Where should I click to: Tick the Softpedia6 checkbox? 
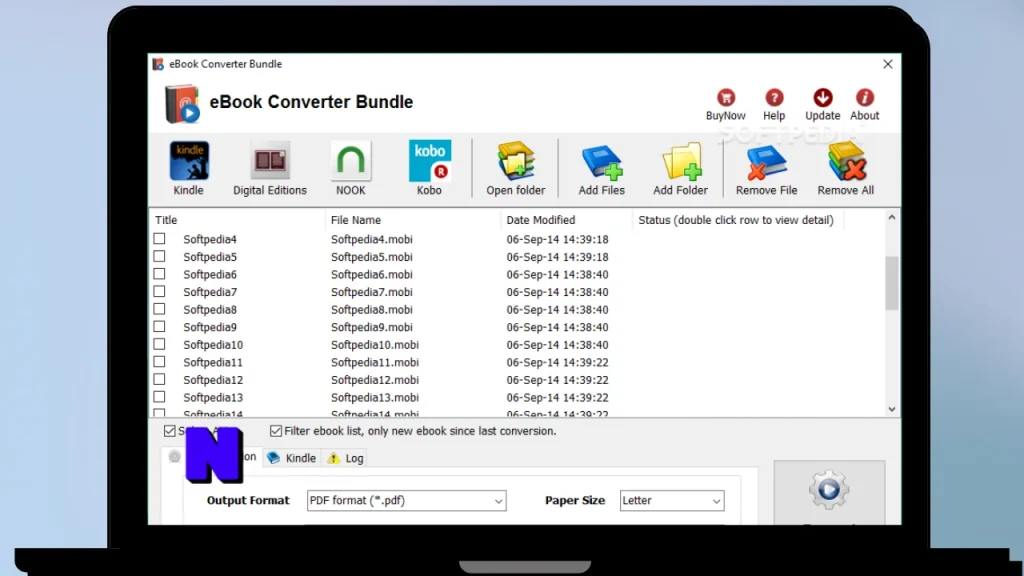point(159,274)
